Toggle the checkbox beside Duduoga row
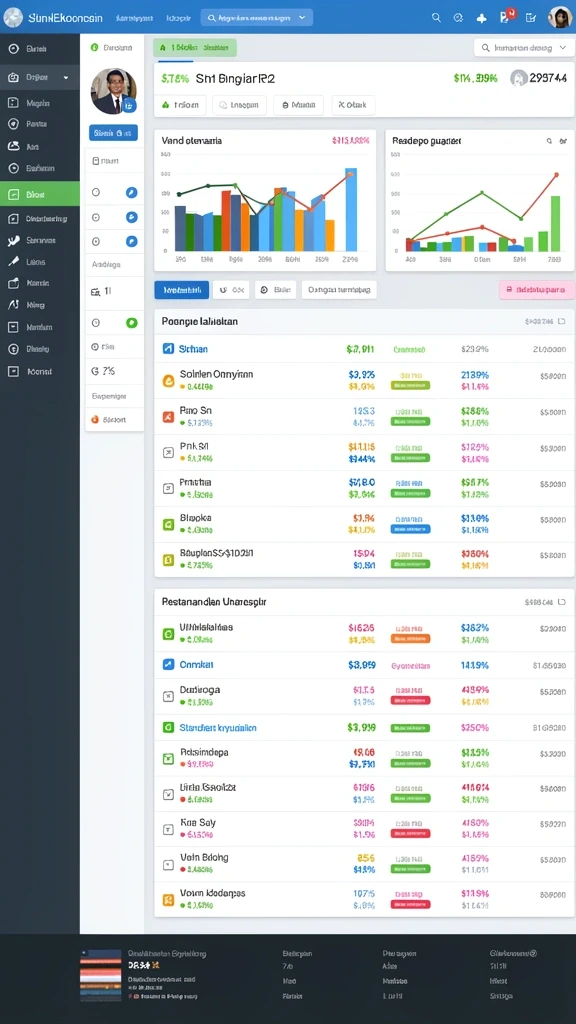The height and width of the screenshot is (1024, 576). point(168,696)
